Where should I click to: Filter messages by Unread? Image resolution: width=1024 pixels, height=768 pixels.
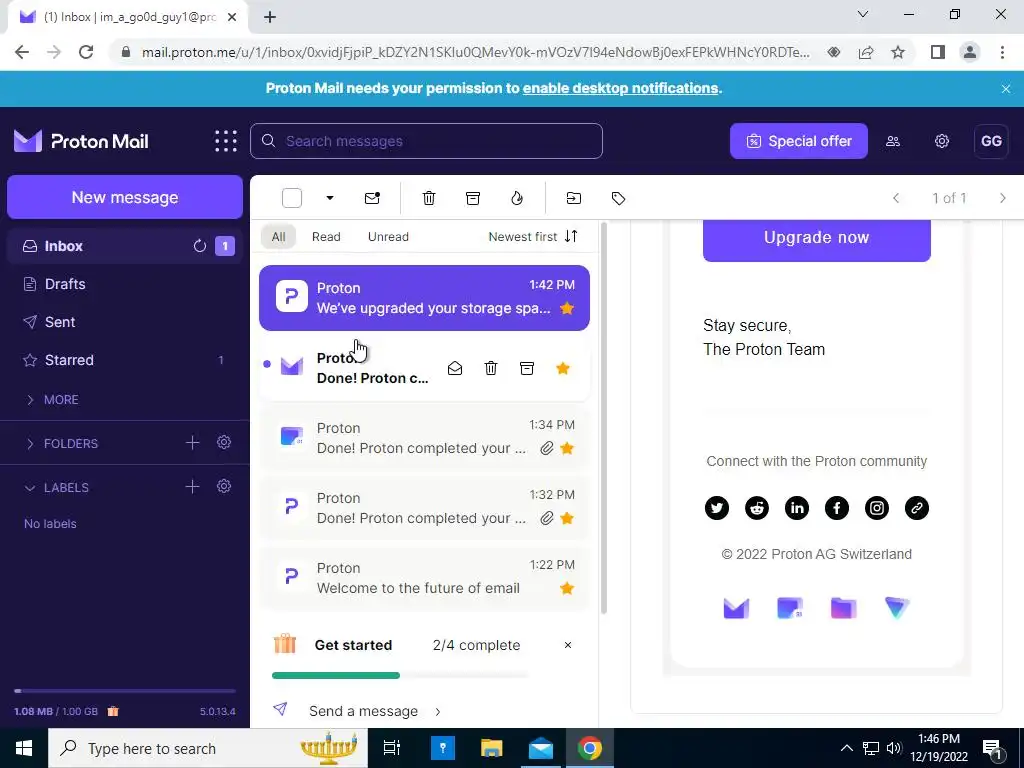(x=388, y=236)
